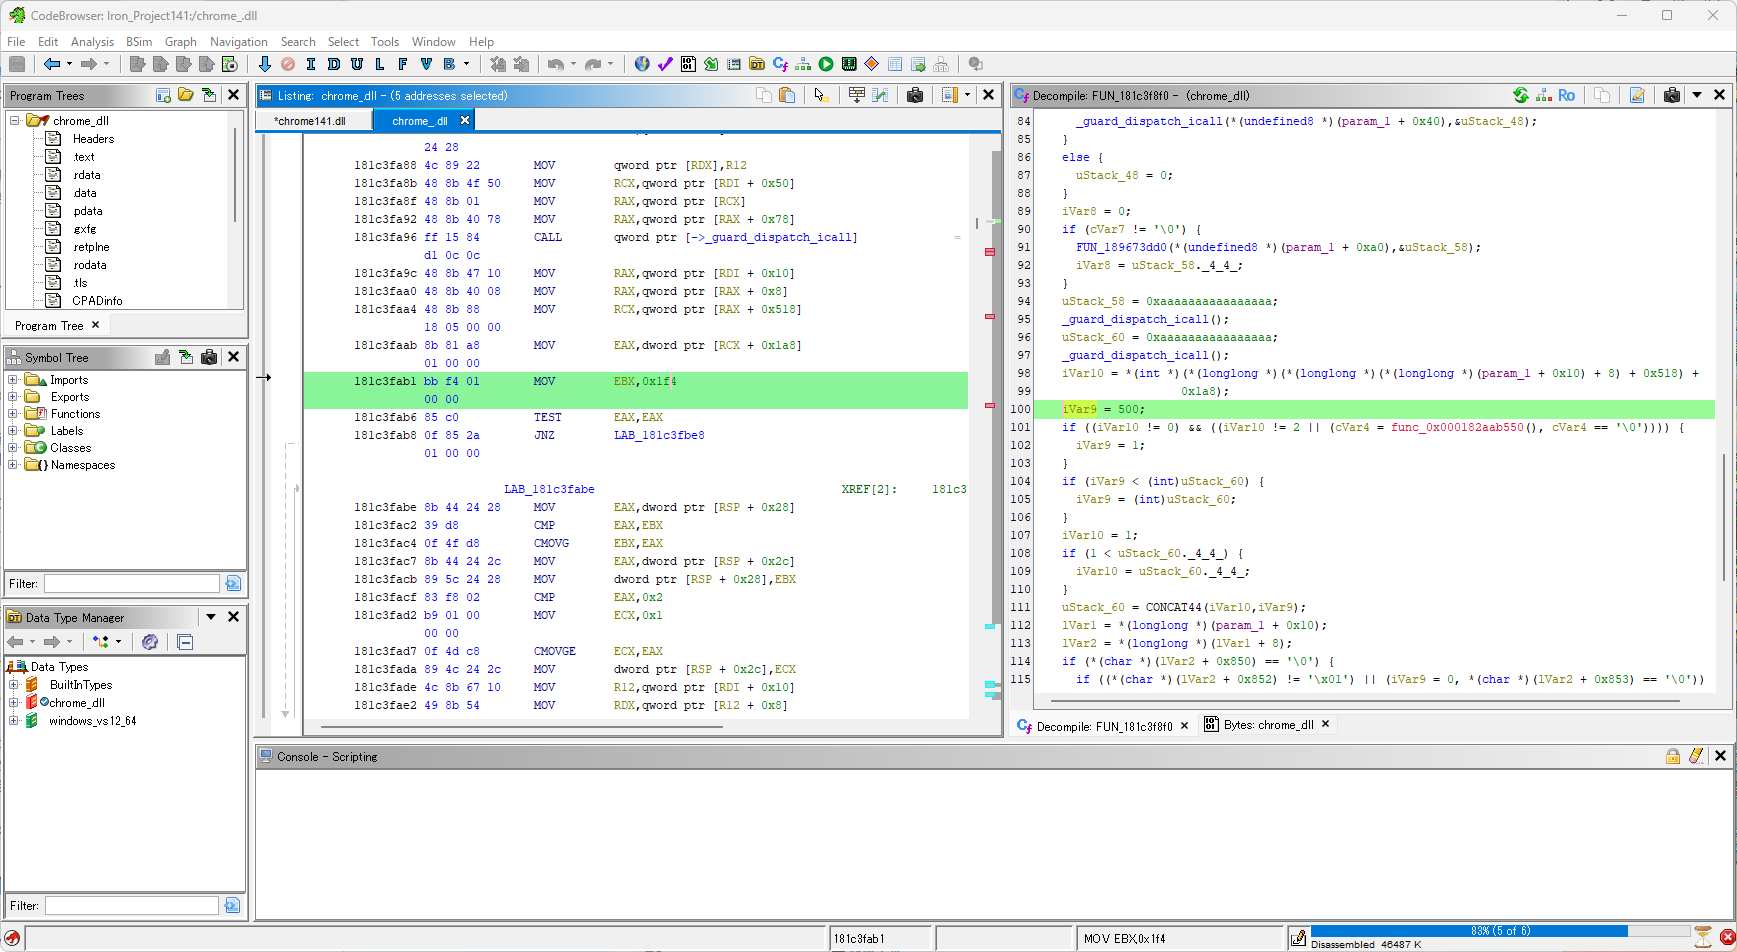This screenshot has height=952, width=1737.
Task: Open the Data Type Manager dropdown menu arrow
Action: click(211, 617)
